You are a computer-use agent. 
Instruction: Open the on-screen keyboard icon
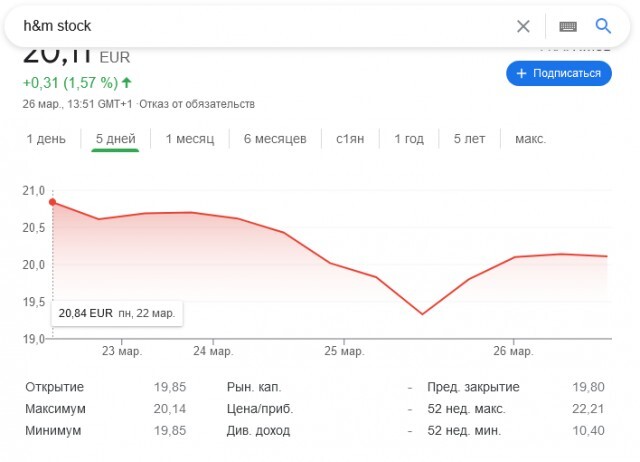[x=567, y=26]
